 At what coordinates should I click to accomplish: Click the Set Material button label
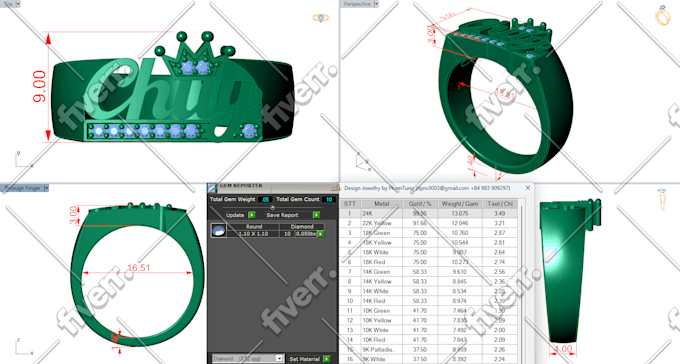304,359
